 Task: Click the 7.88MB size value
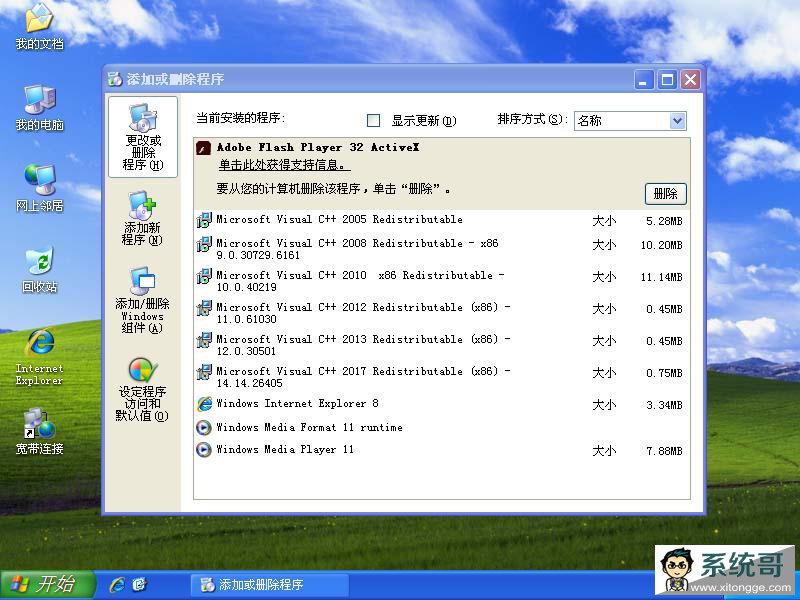coord(664,451)
